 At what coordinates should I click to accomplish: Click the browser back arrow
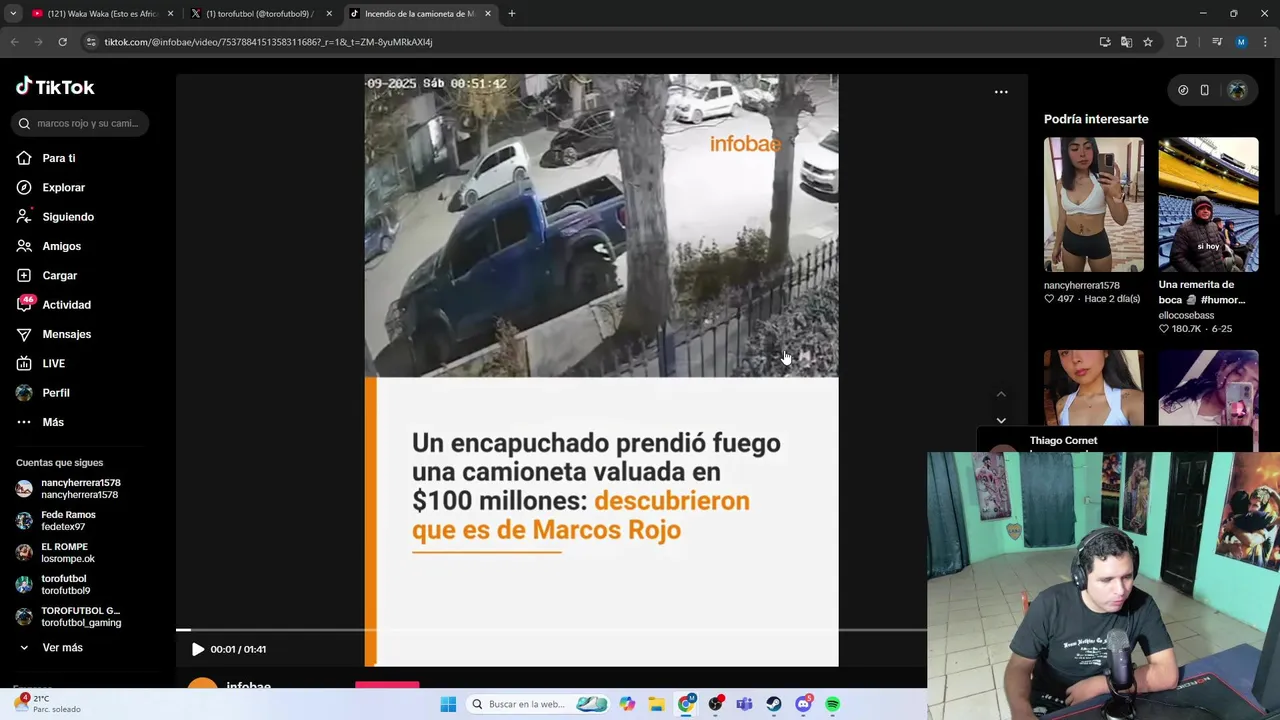[14, 42]
